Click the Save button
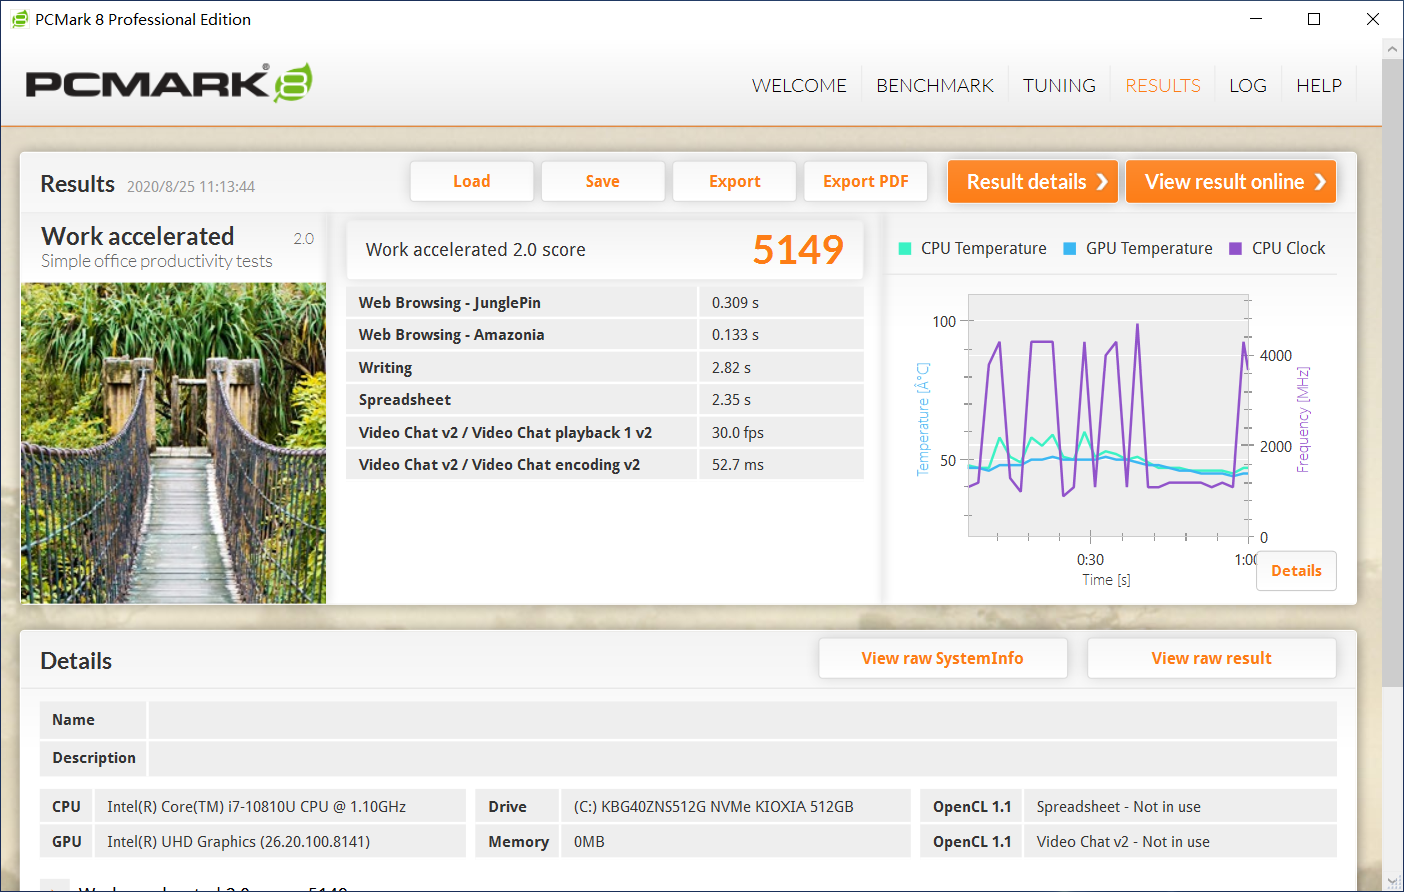This screenshot has height=892, width=1404. point(603,181)
